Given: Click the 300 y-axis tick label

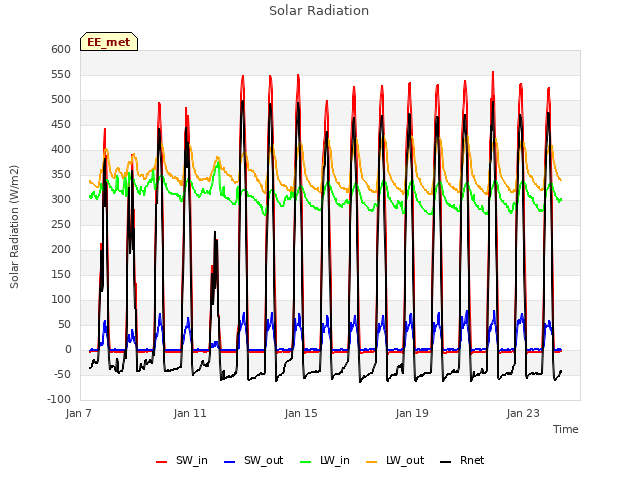Looking at the screenshot, I should (61, 200).
